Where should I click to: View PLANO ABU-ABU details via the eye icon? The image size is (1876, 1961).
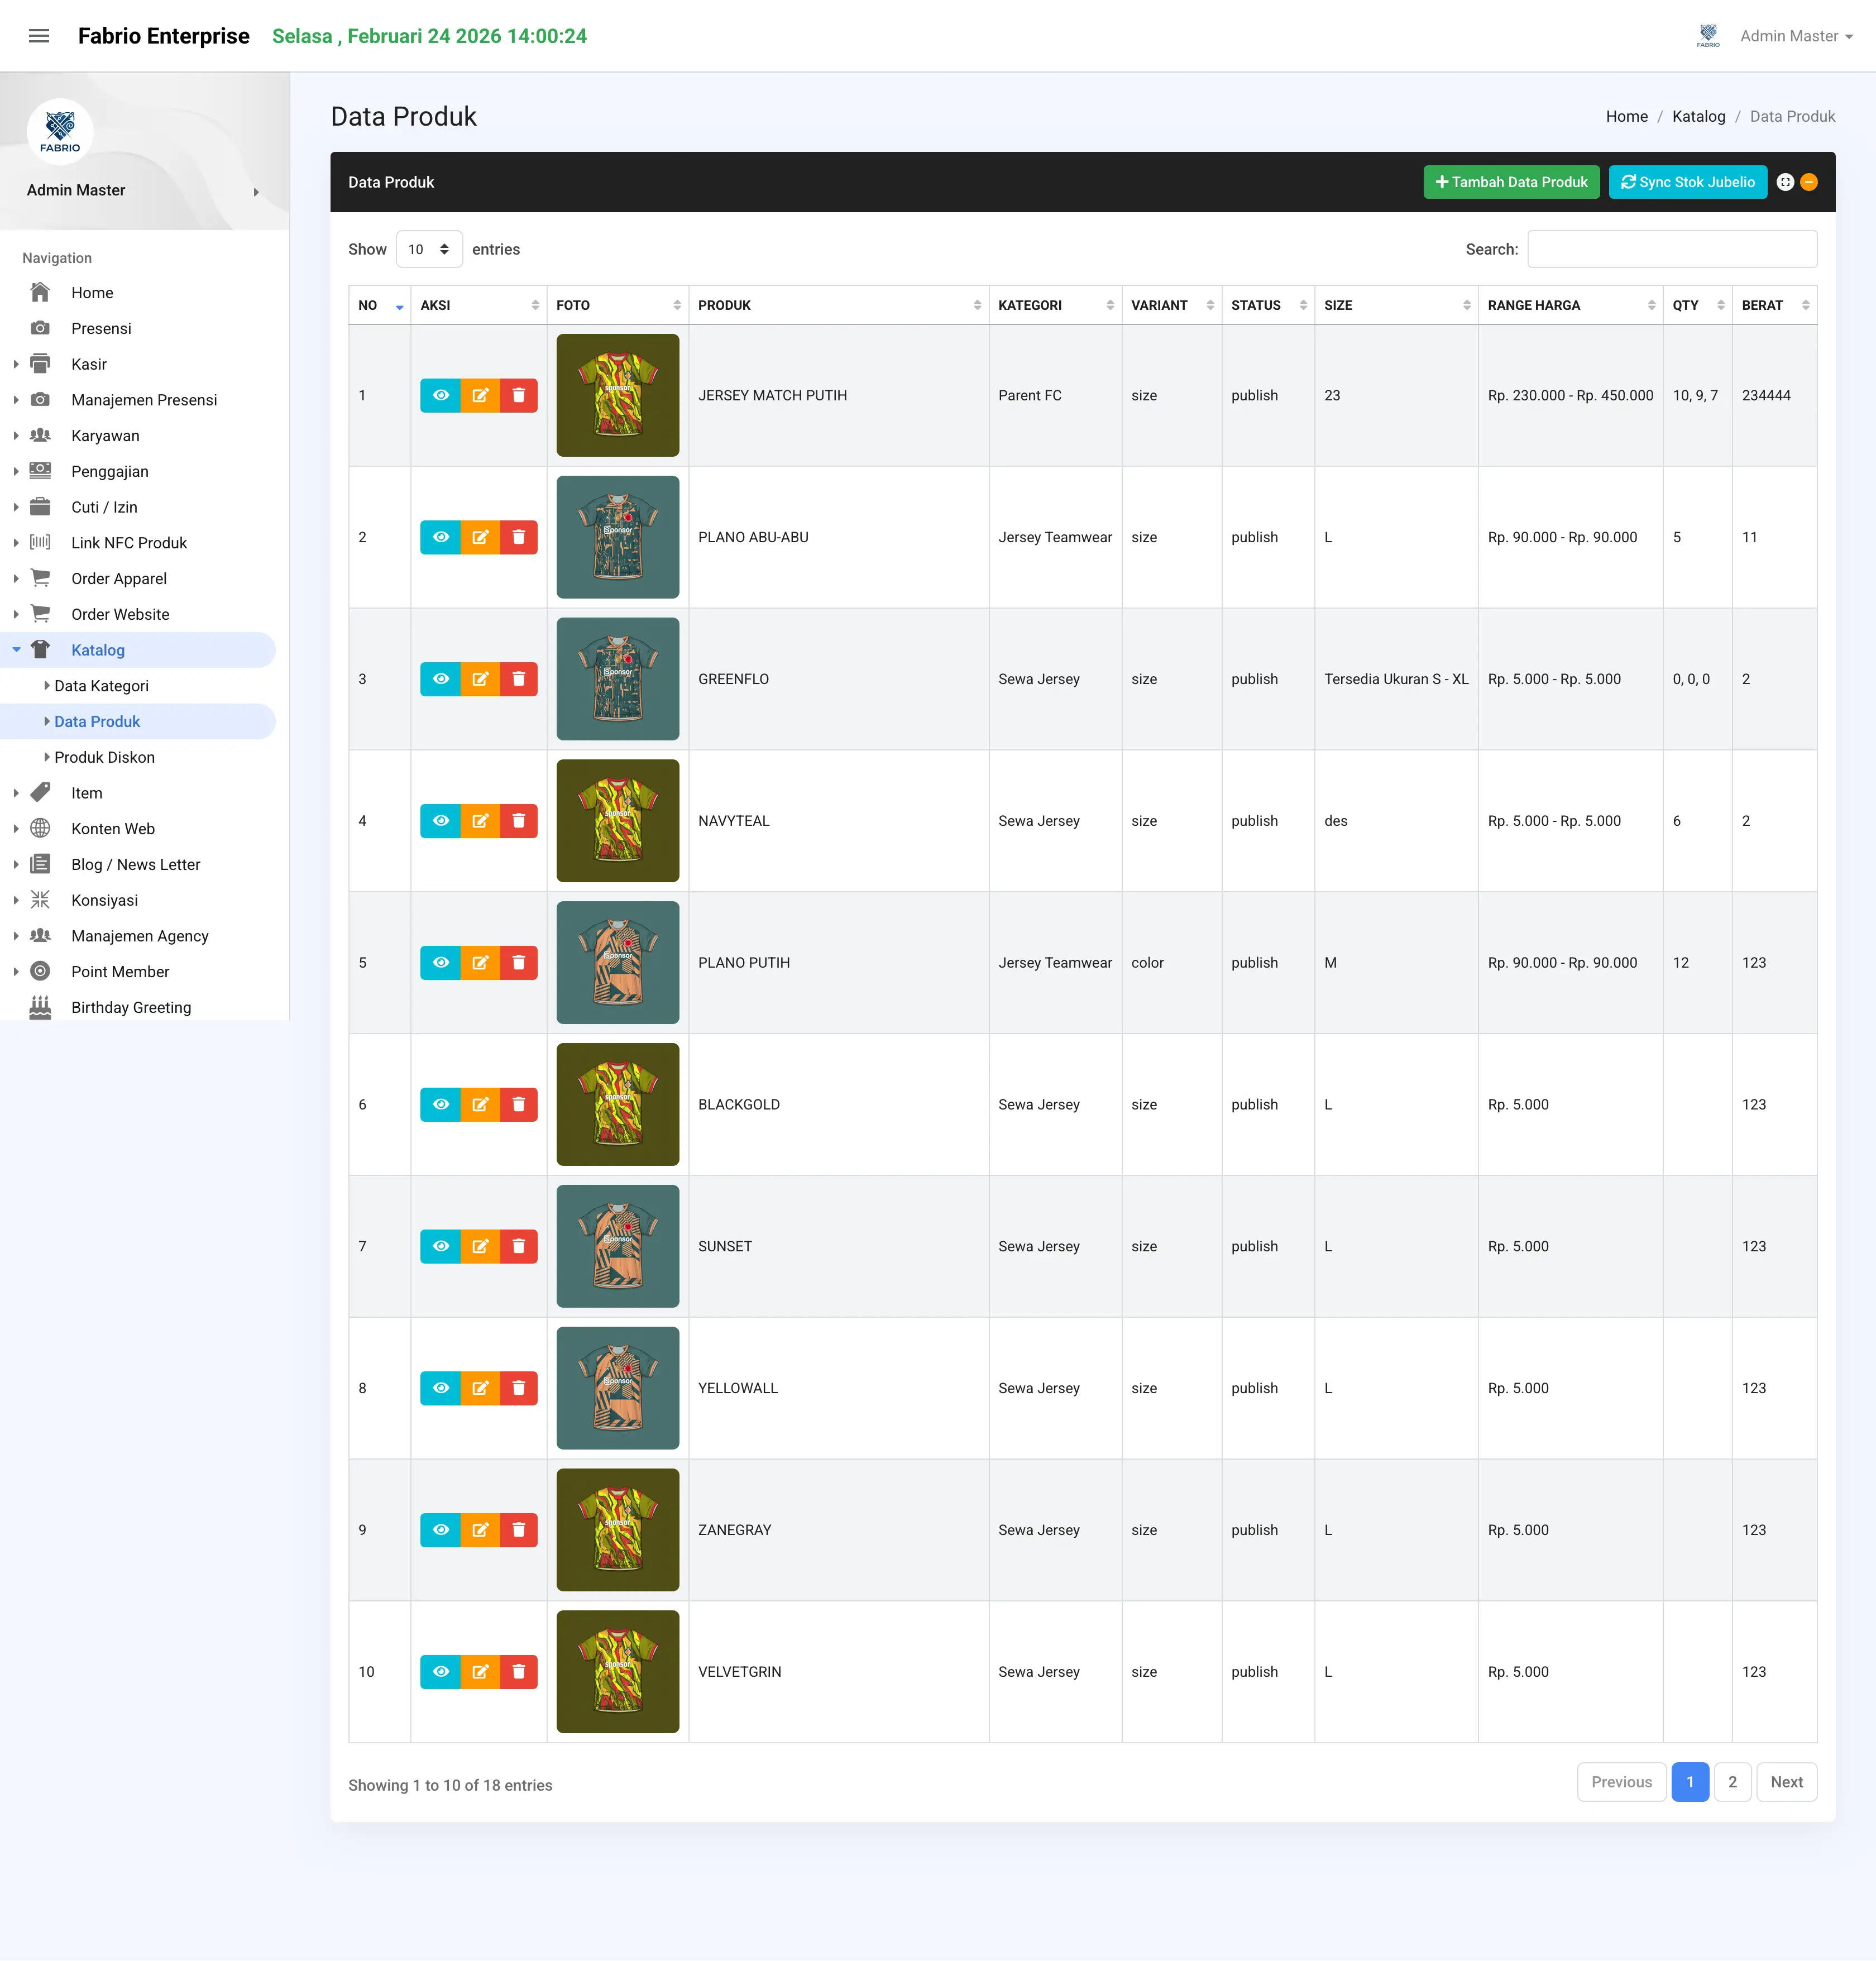coord(441,537)
